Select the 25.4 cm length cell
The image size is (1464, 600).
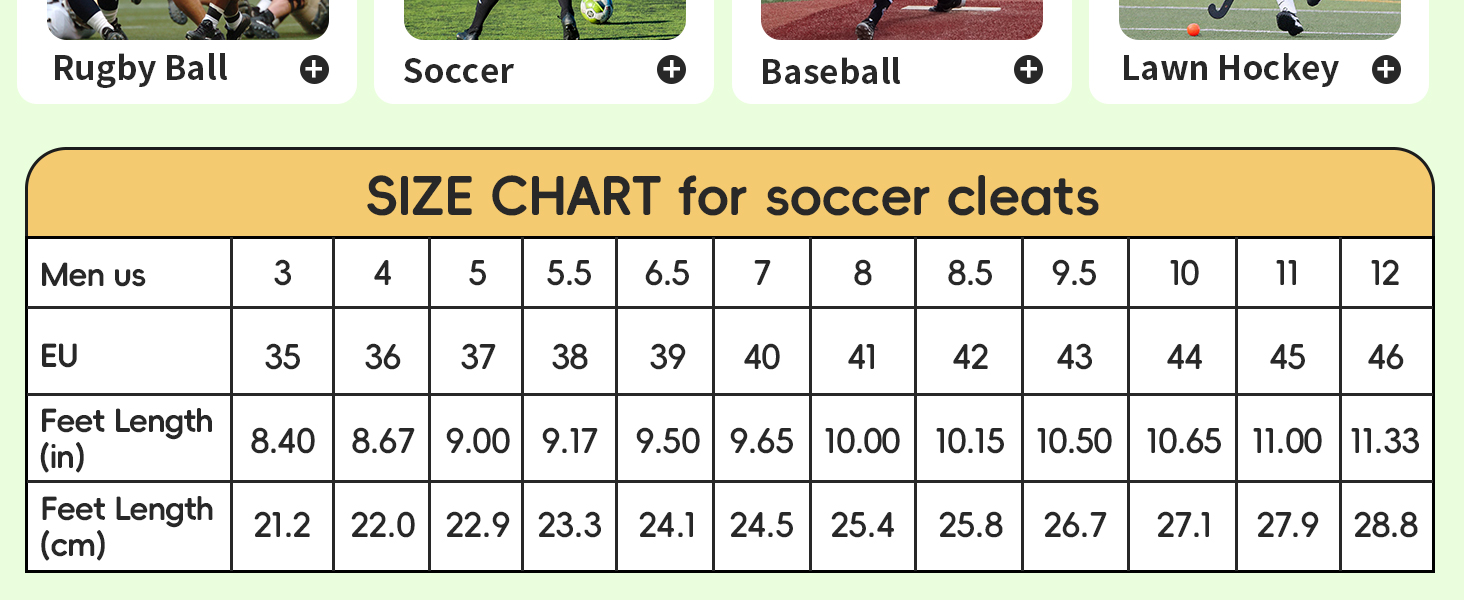tap(862, 525)
